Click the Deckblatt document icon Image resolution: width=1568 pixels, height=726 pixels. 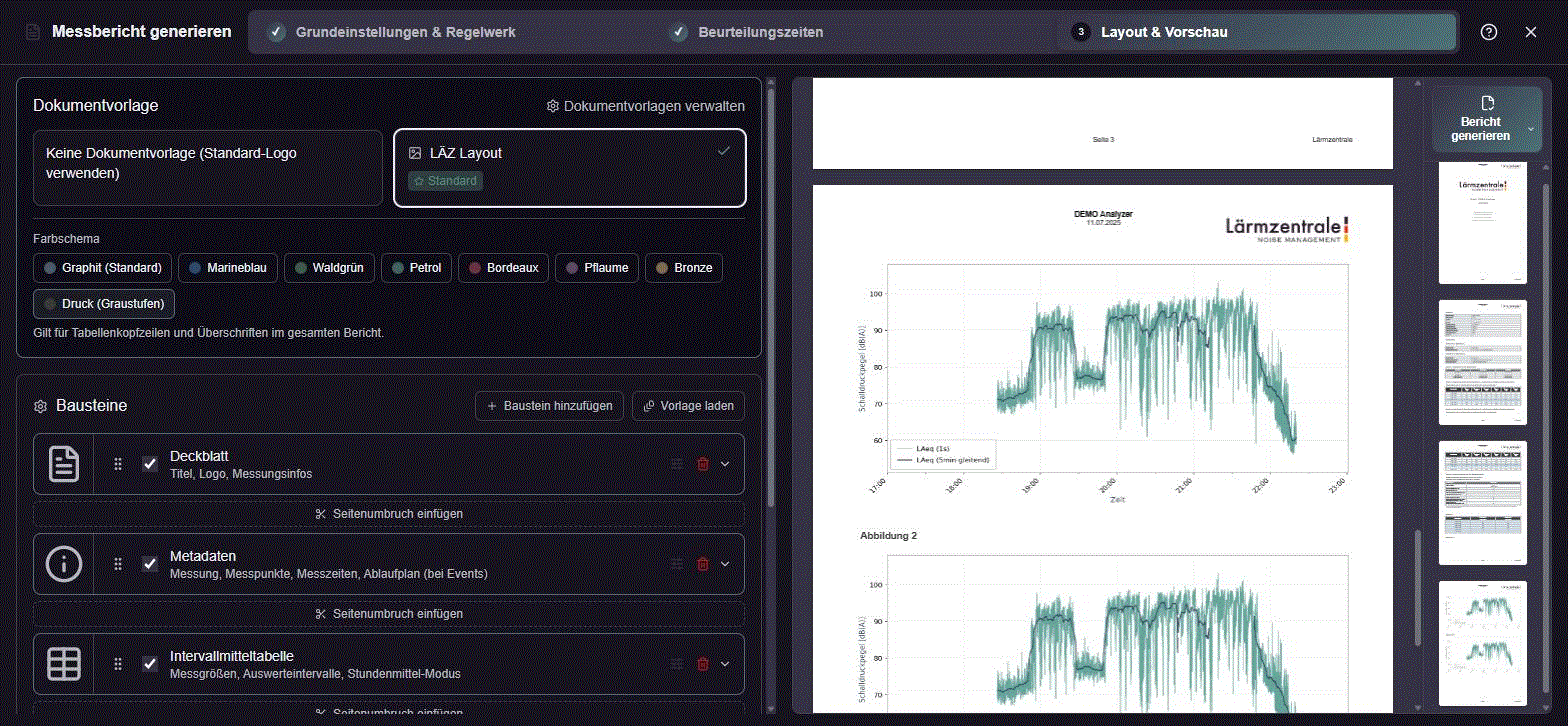coord(64,464)
